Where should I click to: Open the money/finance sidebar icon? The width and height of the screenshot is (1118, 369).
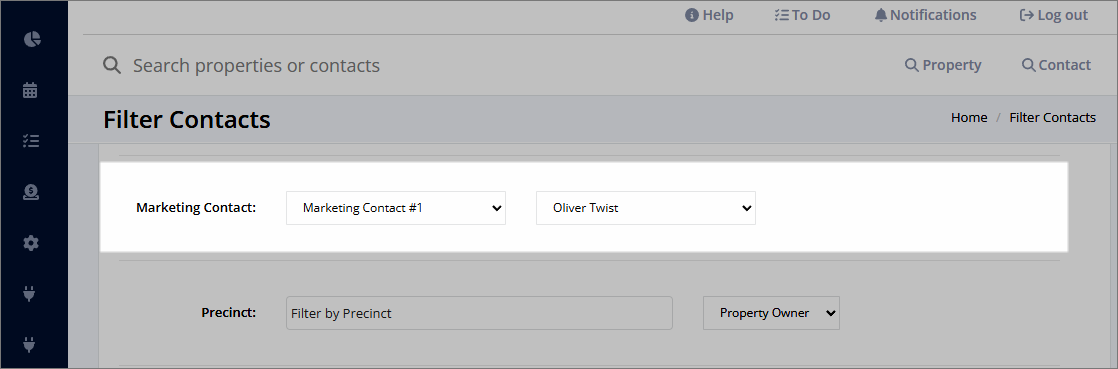(x=30, y=192)
